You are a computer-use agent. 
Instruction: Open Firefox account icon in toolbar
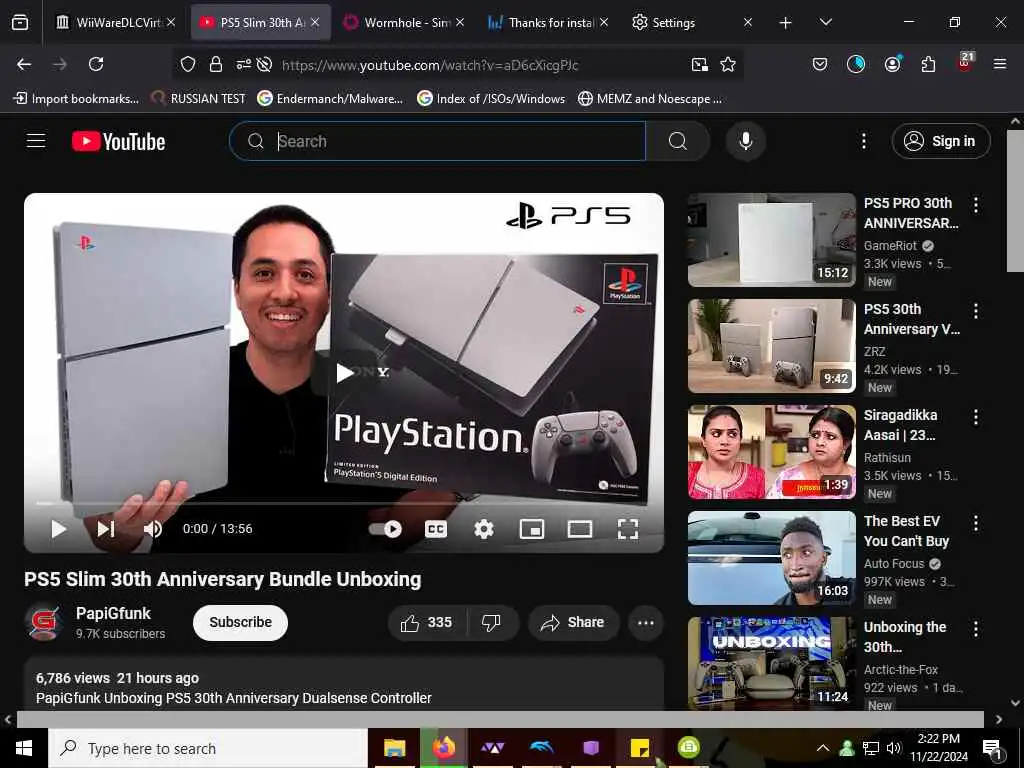pyautogui.click(x=892, y=64)
